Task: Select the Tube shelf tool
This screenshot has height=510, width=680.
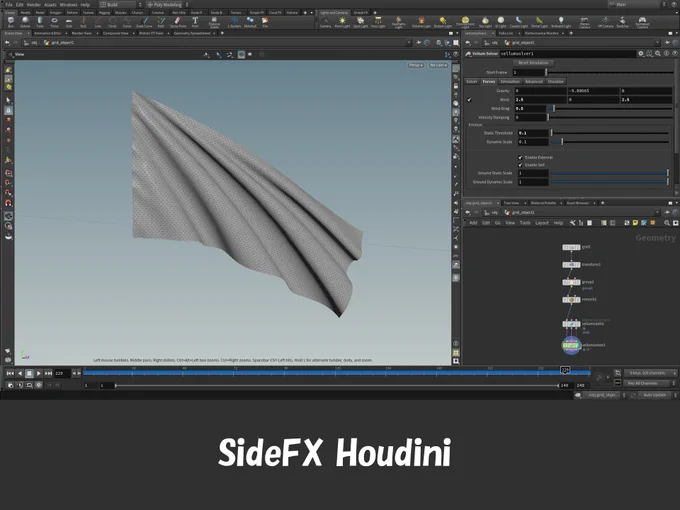Action: (40, 22)
